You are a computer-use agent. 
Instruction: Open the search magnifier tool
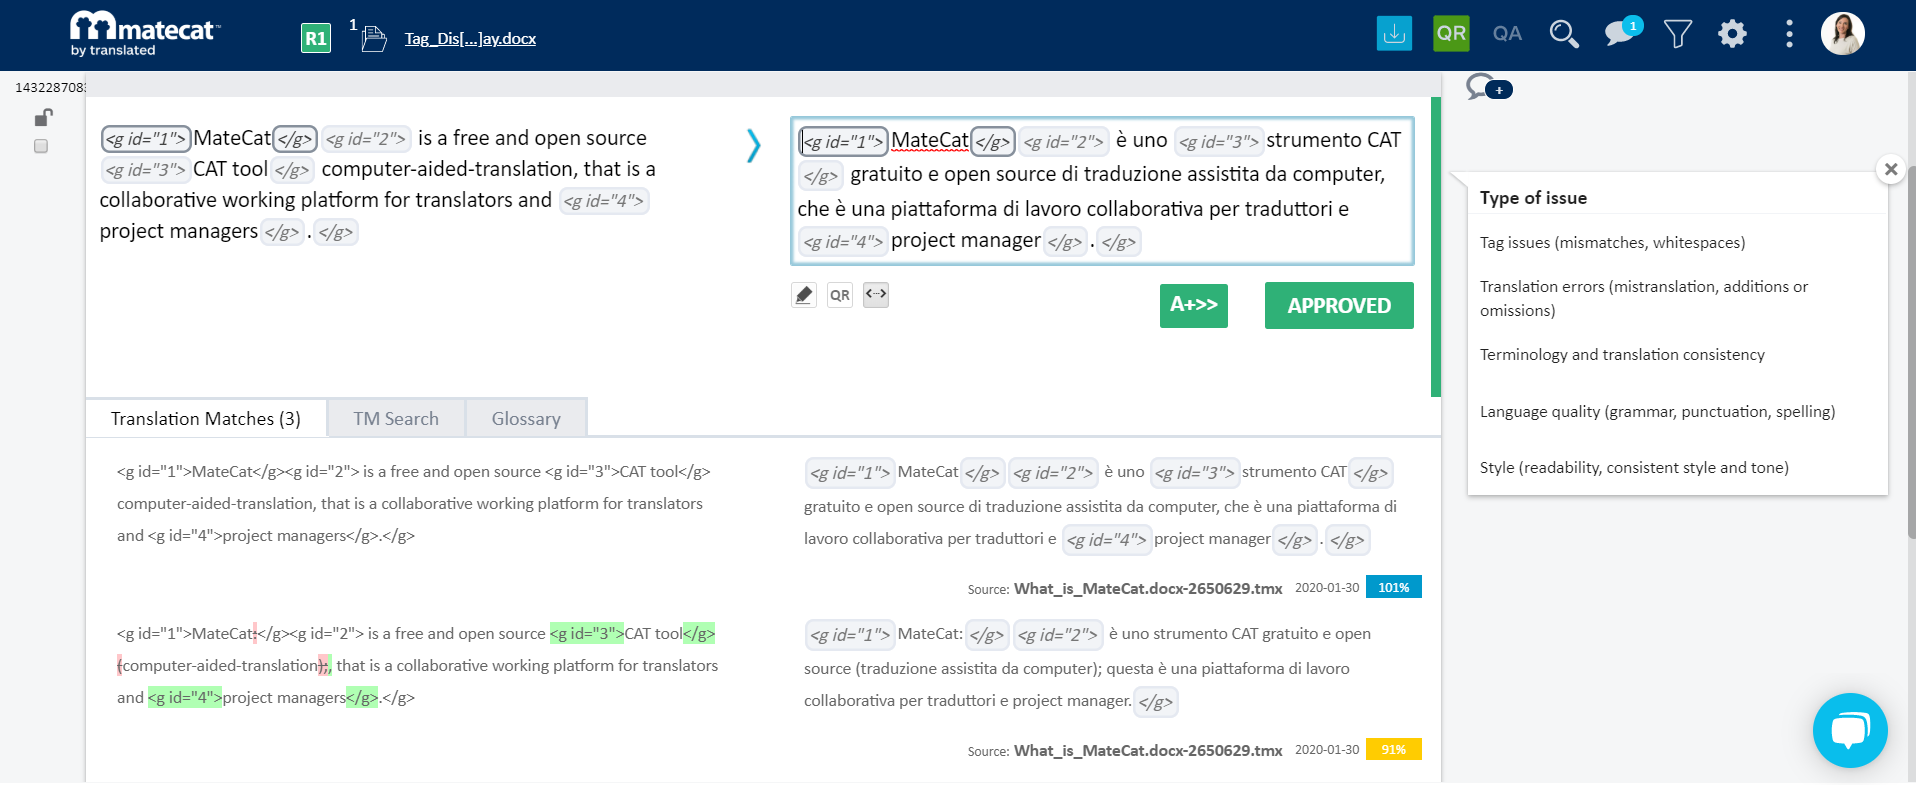(1563, 34)
